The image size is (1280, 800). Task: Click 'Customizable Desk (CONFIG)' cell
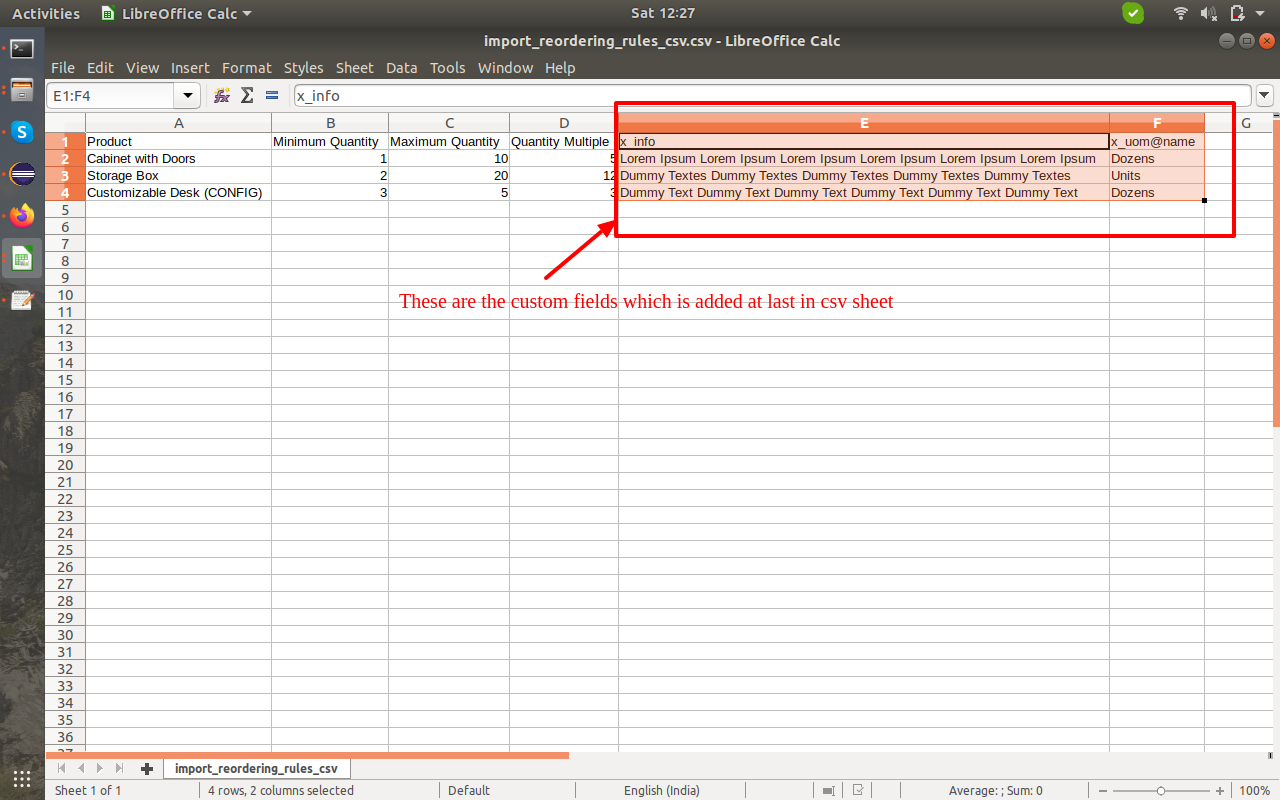[178, 193]
